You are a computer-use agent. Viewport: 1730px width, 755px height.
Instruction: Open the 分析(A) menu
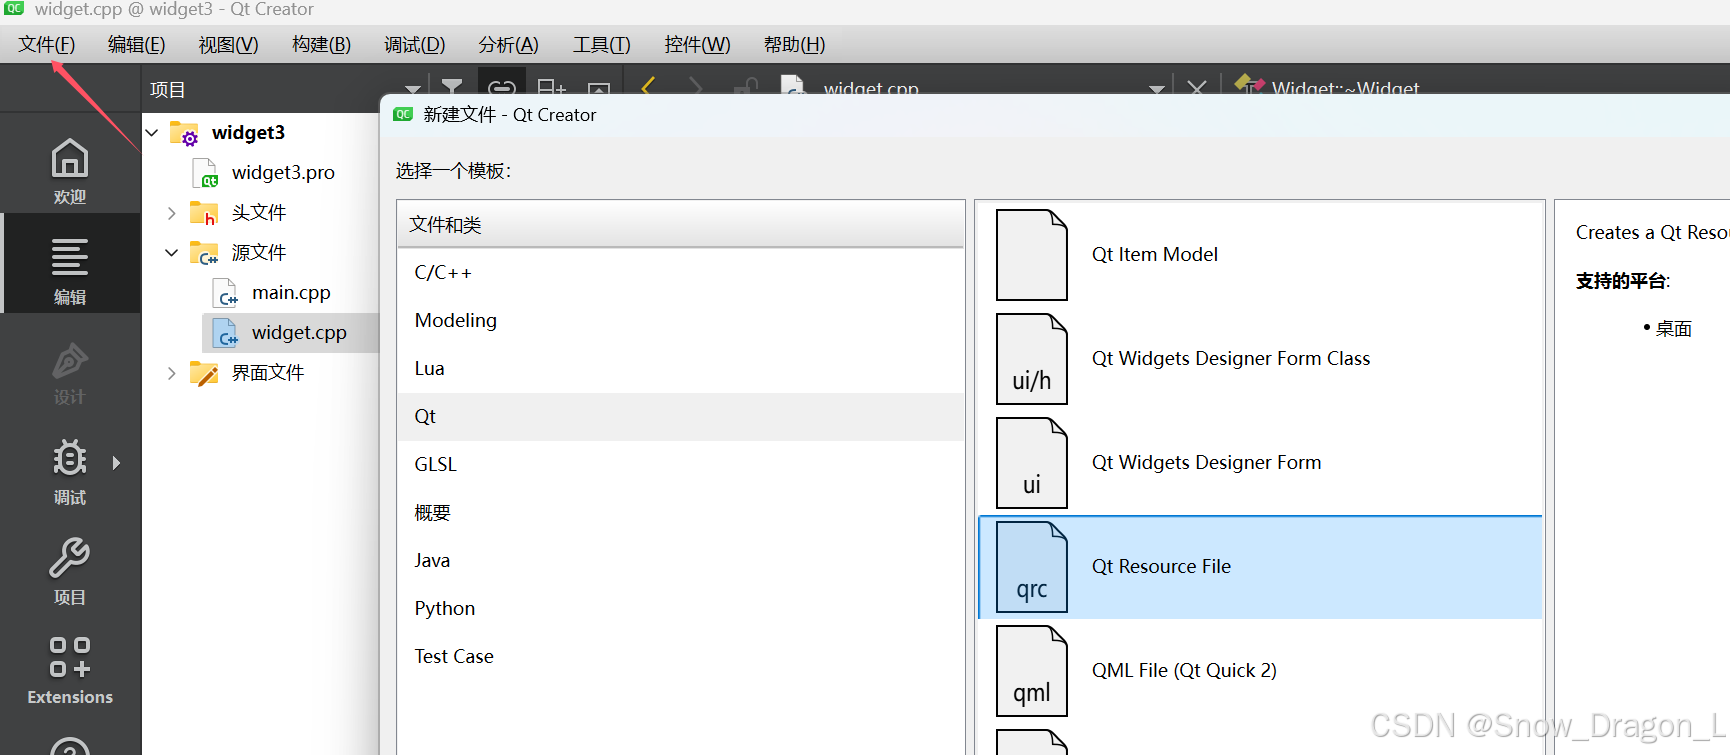[508, 45]
